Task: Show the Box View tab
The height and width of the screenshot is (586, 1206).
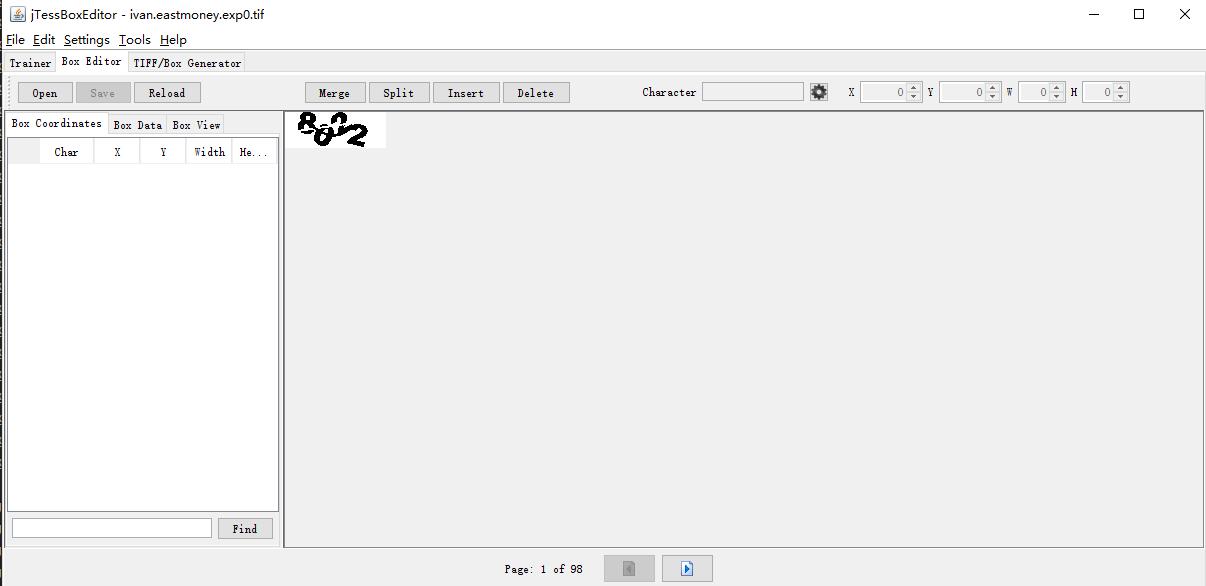Action: point(196,125)
